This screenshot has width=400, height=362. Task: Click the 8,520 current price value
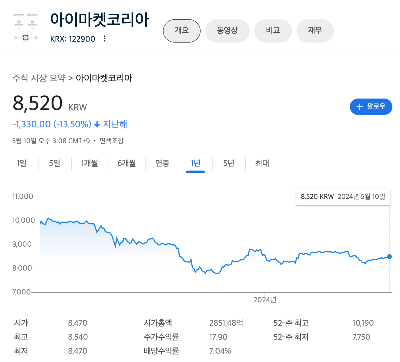coord(37,103)
